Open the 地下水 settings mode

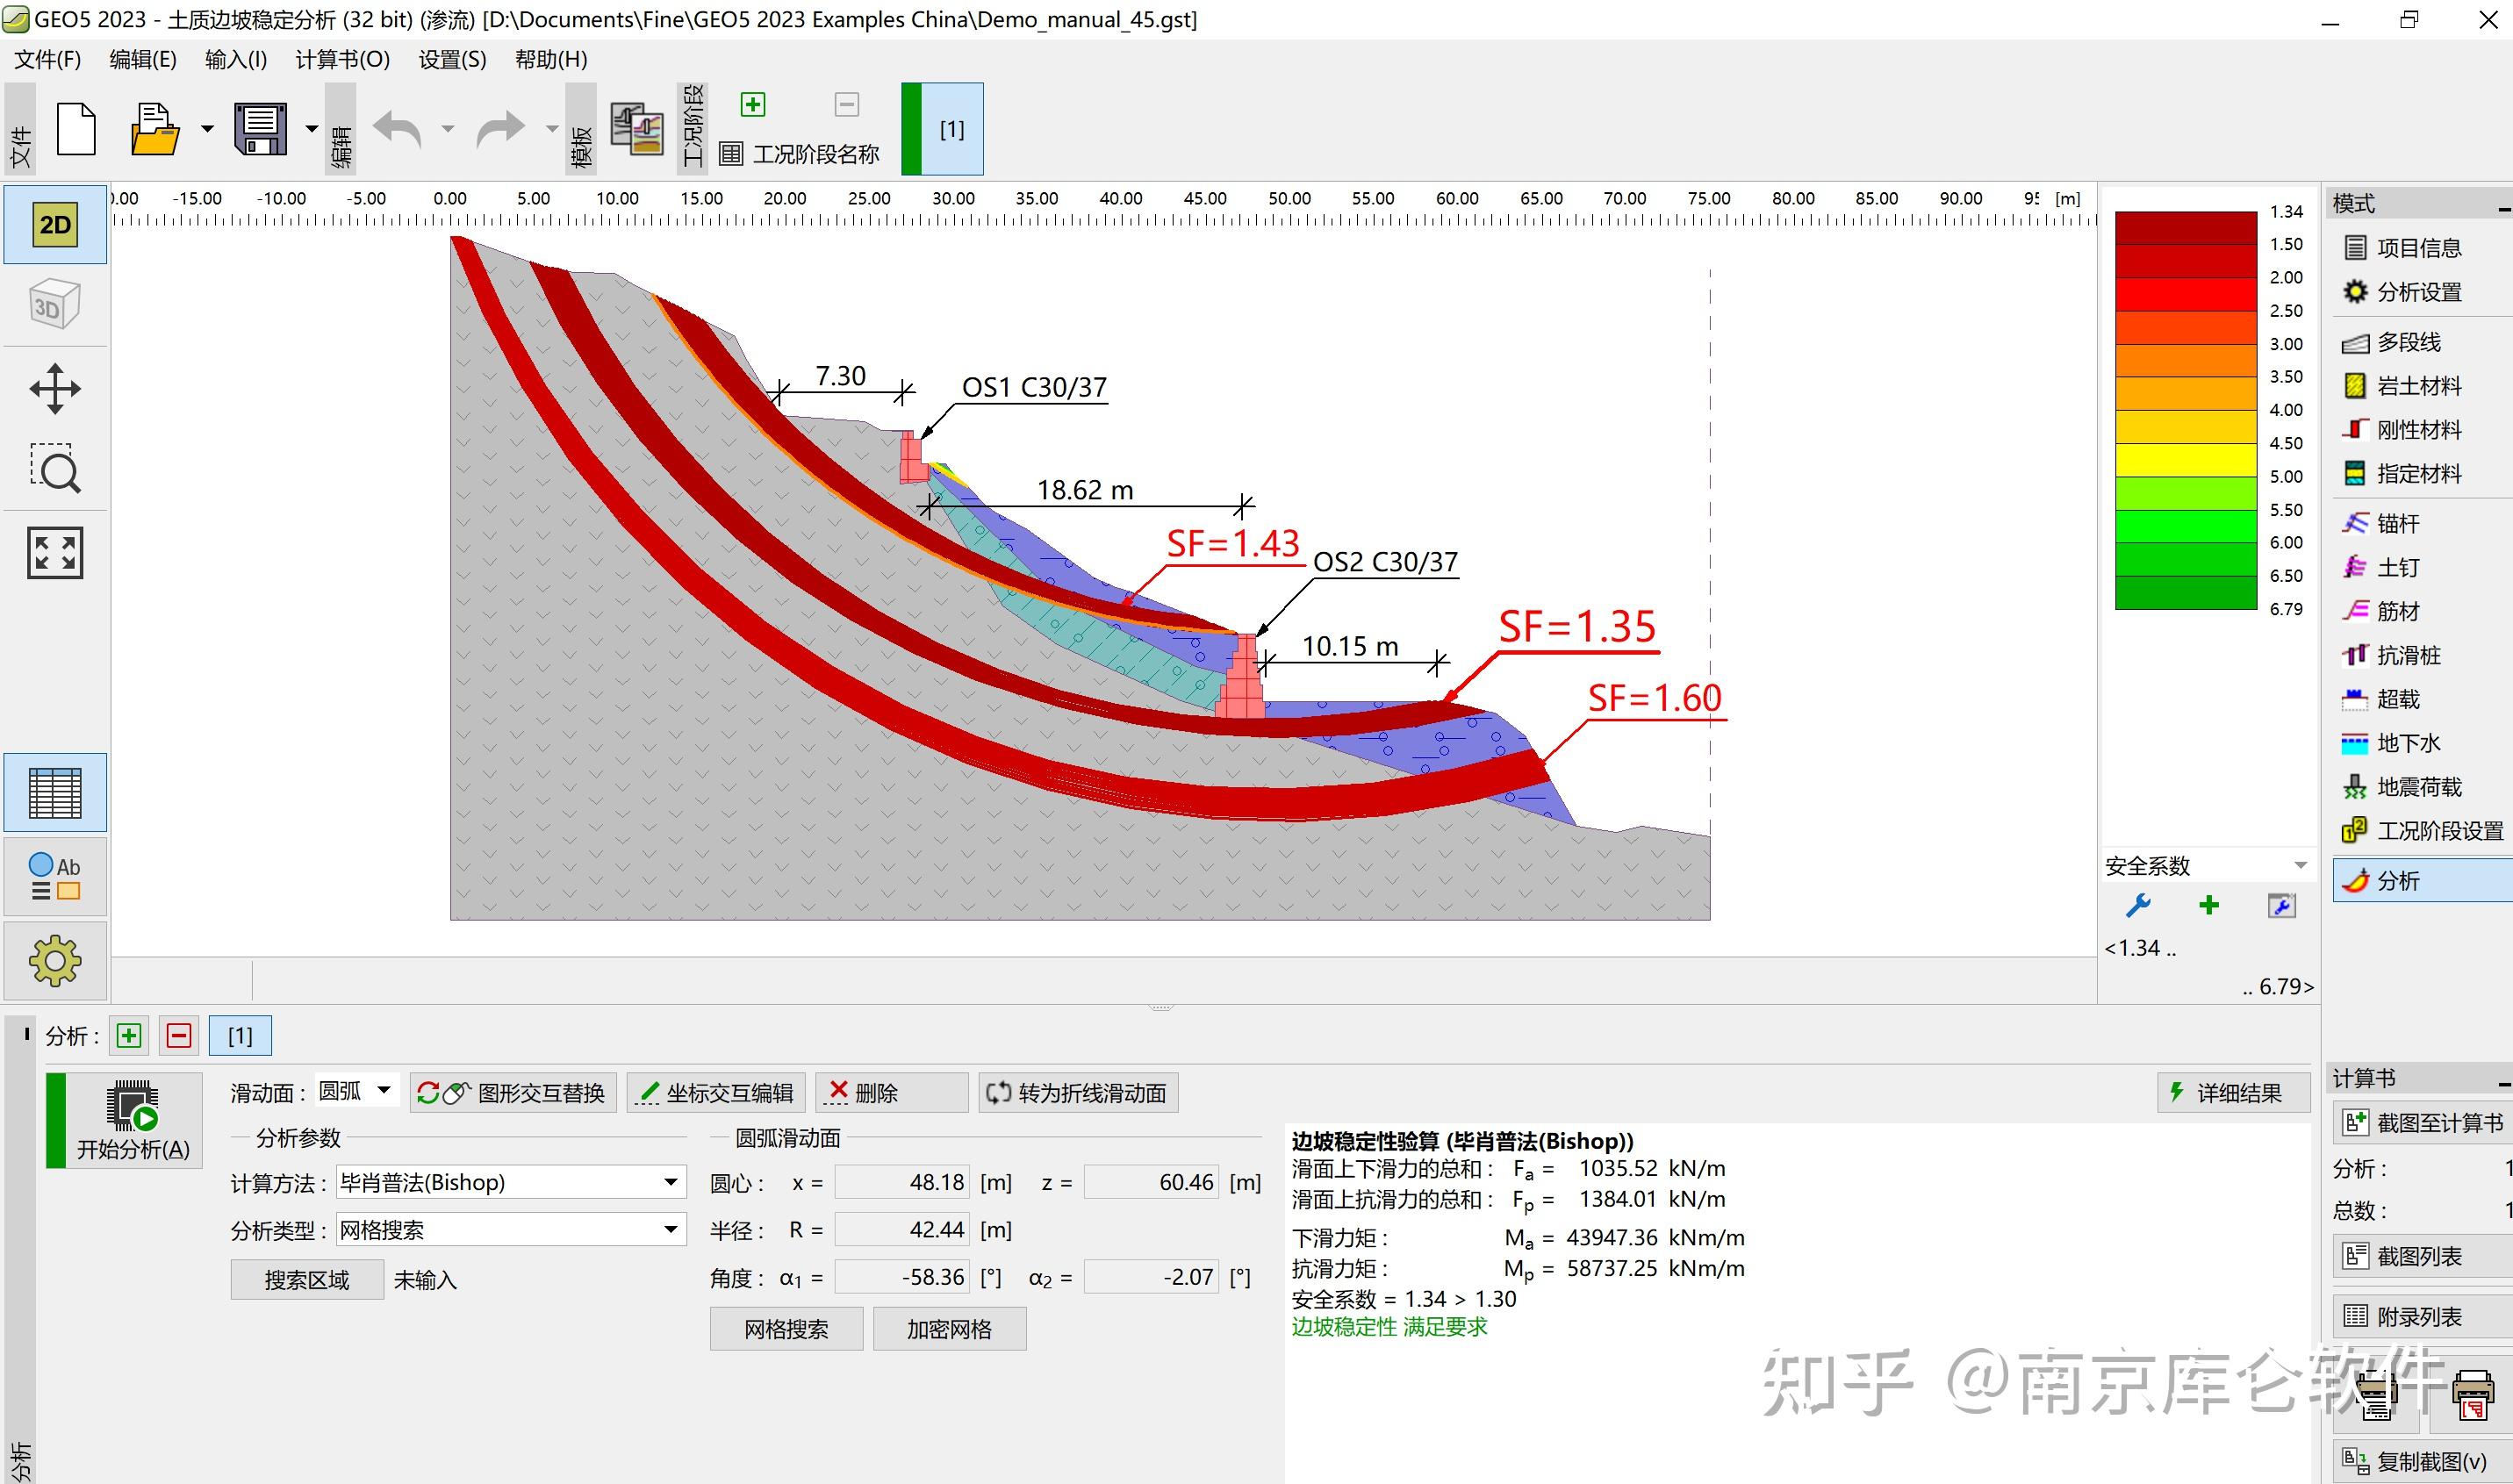(2404, 743)
